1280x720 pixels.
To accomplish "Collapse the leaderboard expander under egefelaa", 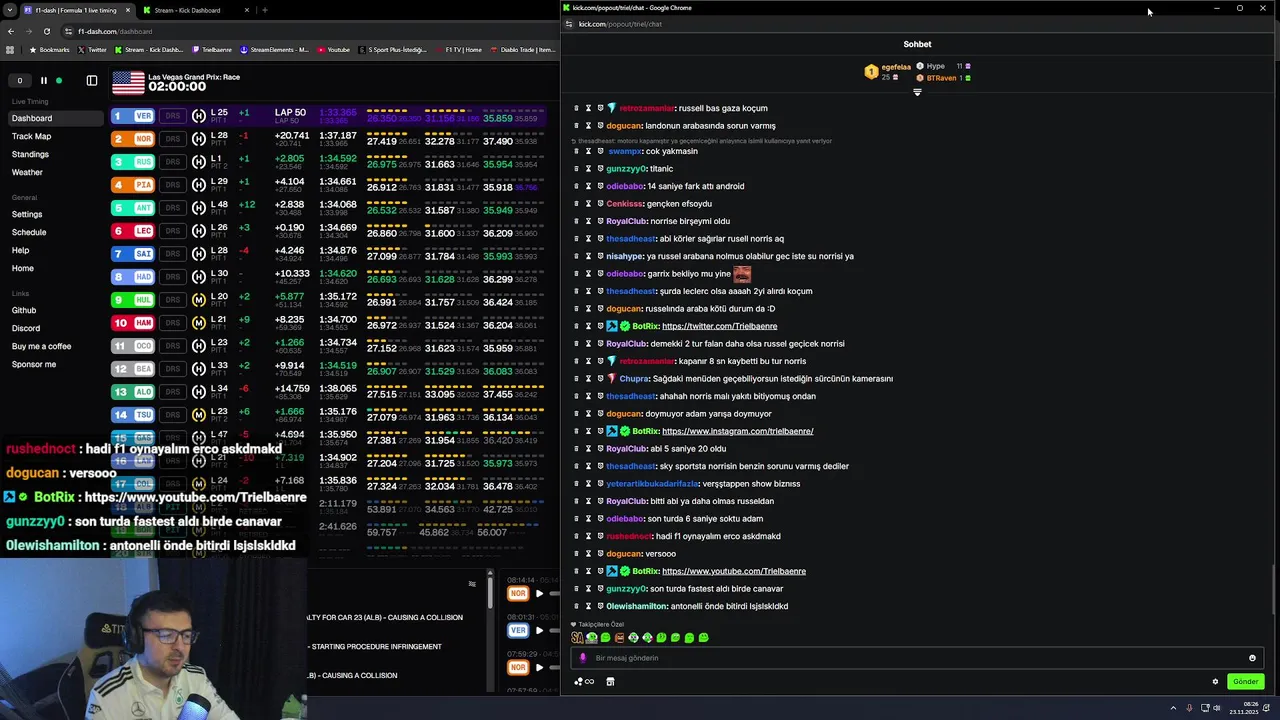I will click(917, 92).
